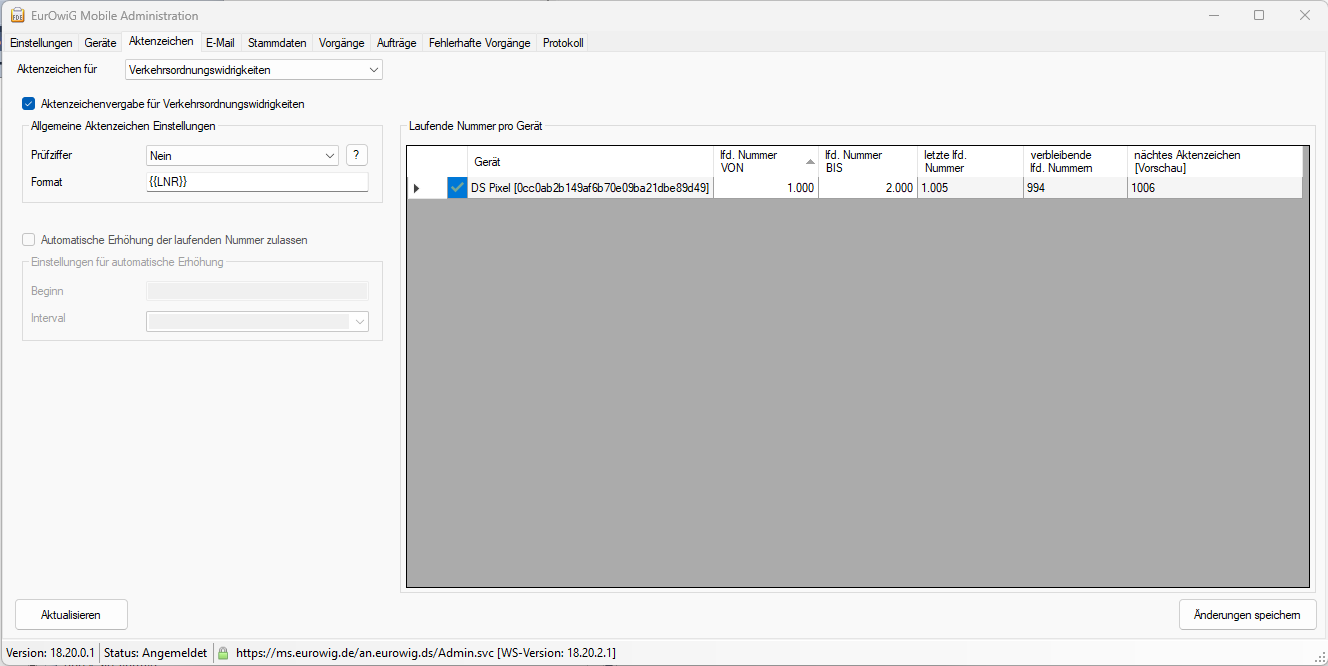
Task: Switch to the Stammdaten tab
Action: (277, 43)
